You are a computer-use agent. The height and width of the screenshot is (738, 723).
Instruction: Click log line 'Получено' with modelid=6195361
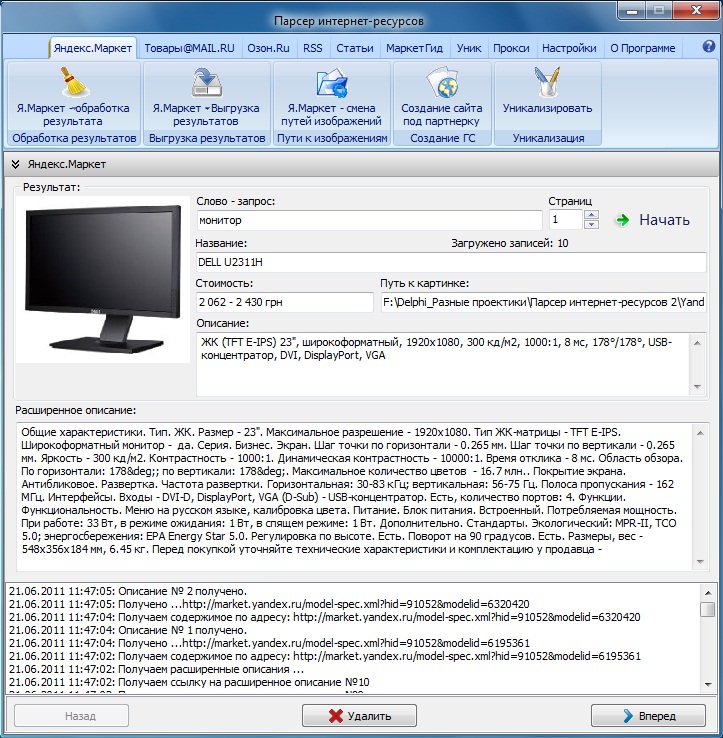click(x=269, y=643)
